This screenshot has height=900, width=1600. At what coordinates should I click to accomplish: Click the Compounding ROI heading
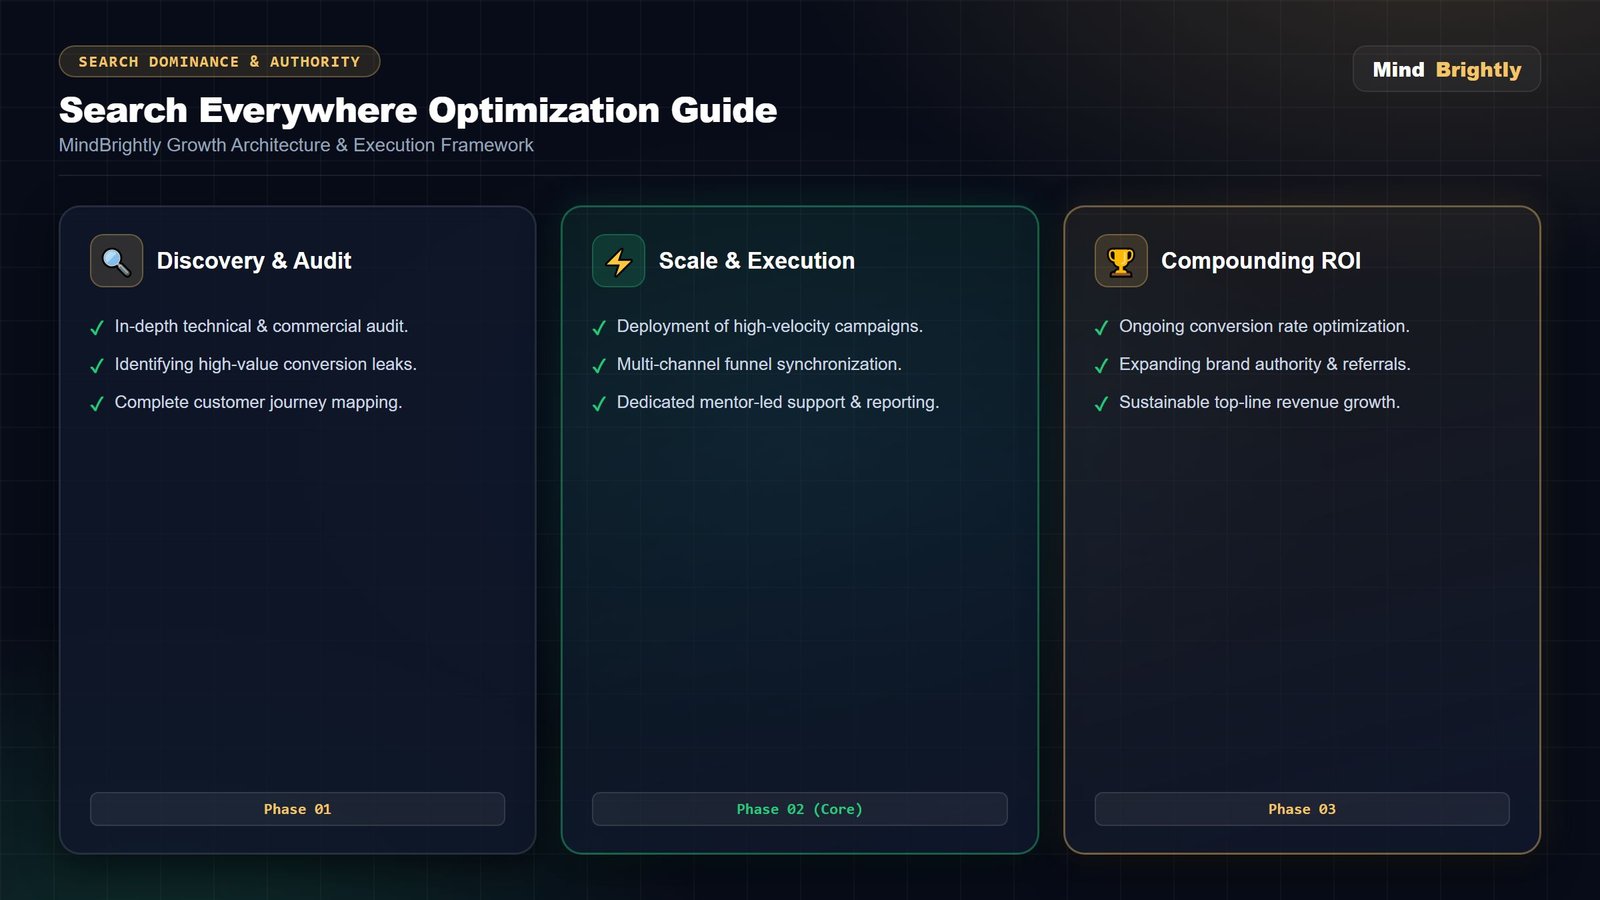[x=1261, y=261]
